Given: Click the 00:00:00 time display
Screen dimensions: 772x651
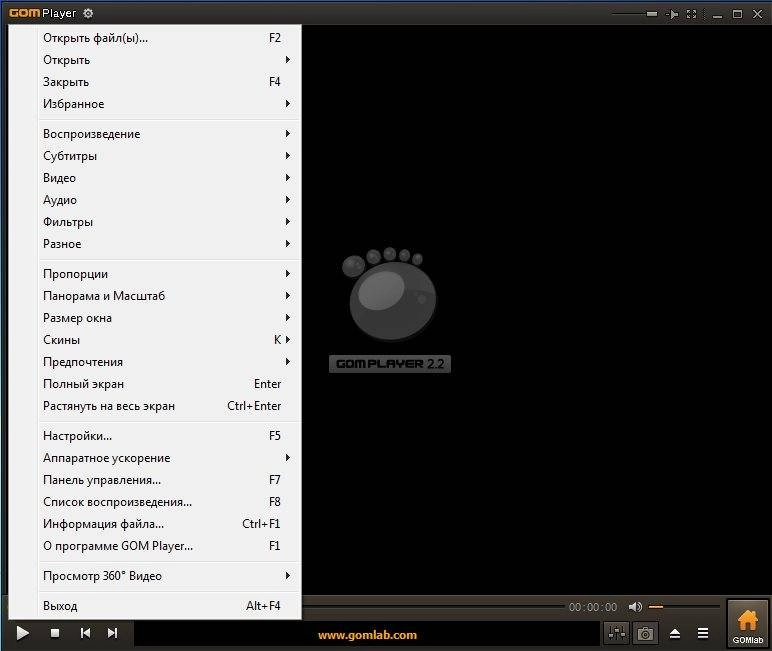Looking at the screenshot, I should point(593,607).
